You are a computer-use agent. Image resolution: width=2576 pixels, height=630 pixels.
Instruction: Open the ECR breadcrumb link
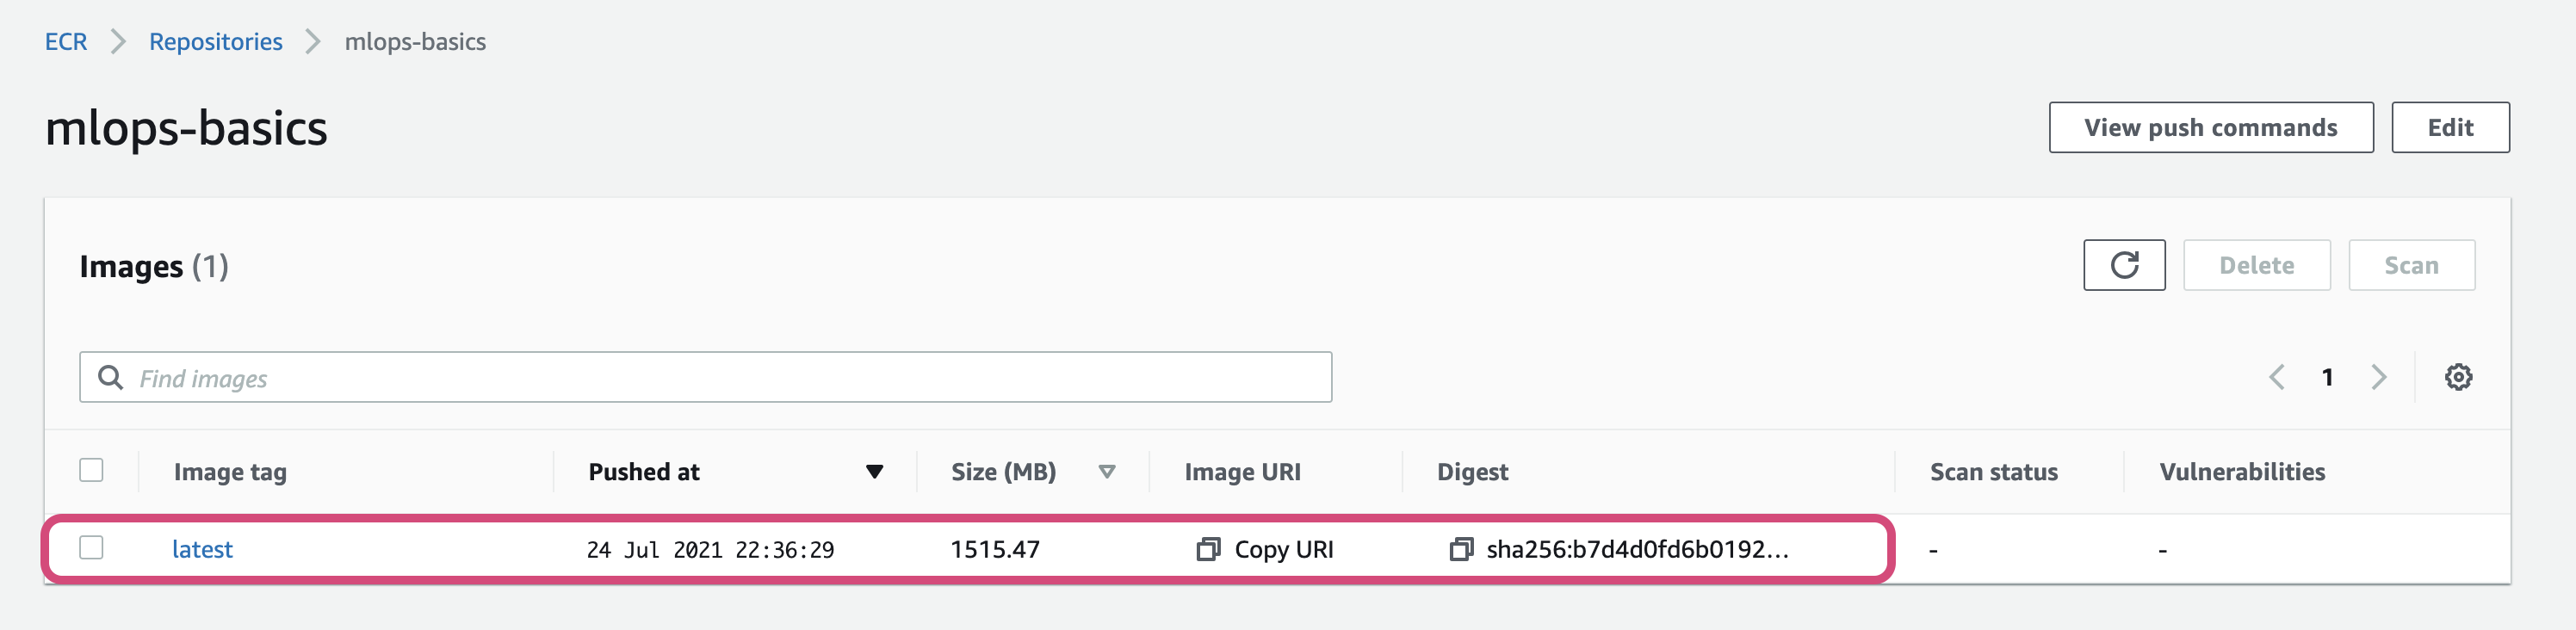coord(66,42)
